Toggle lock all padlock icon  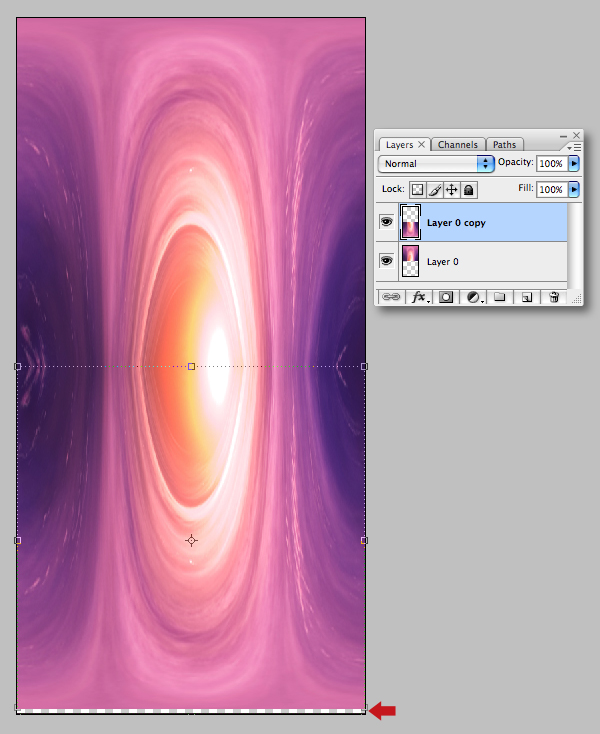tap(469, 190)
